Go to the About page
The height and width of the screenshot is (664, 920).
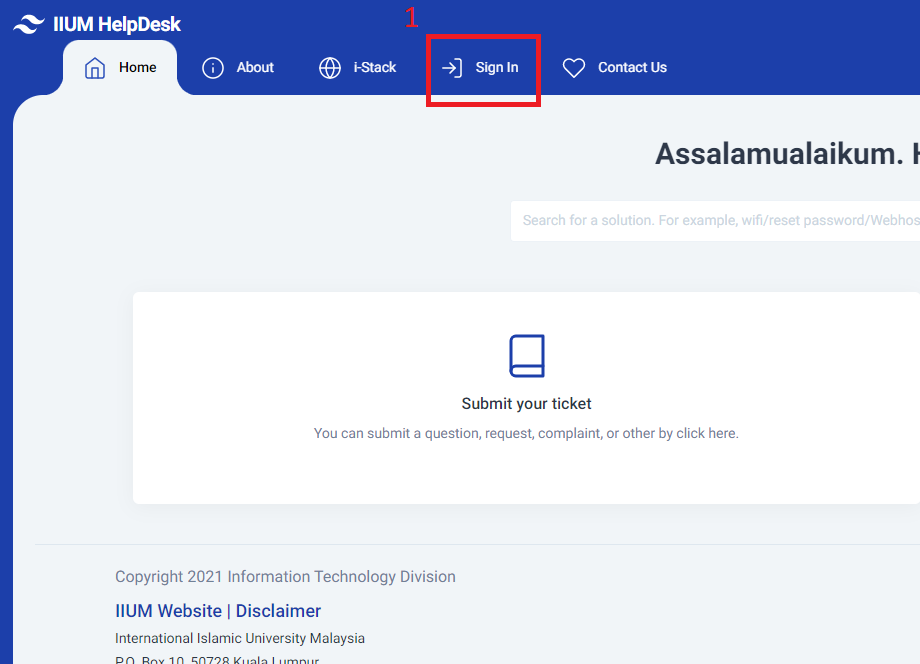255,68
